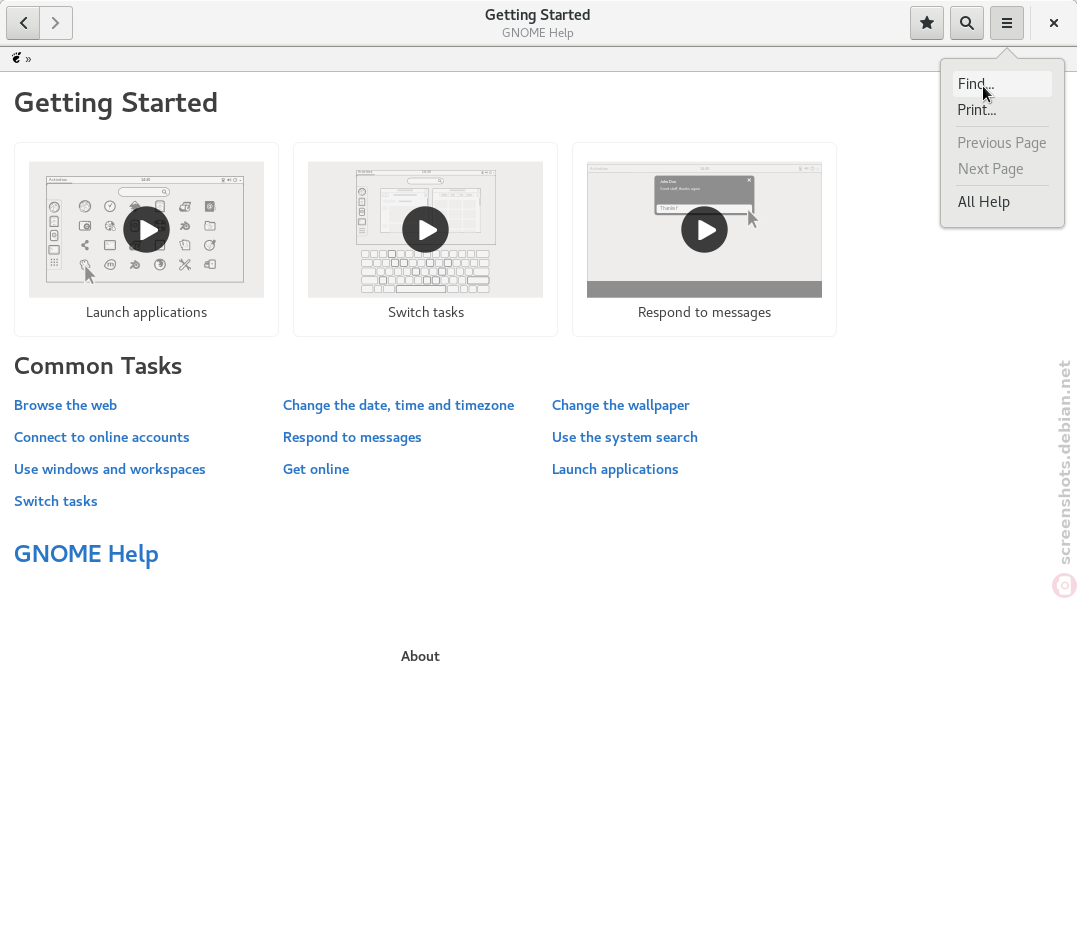This screenshot has width=1077, height=947.
Task: Click the Launch applications video caption
Action: 146,312
